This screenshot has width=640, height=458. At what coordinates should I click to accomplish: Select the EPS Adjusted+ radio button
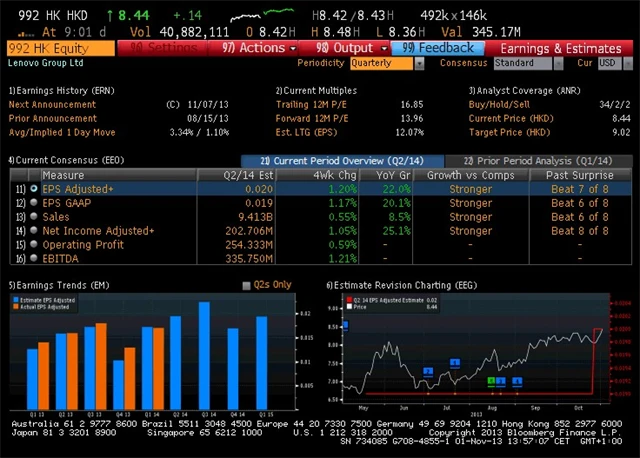pyautogui.click(x=34, y=189)
